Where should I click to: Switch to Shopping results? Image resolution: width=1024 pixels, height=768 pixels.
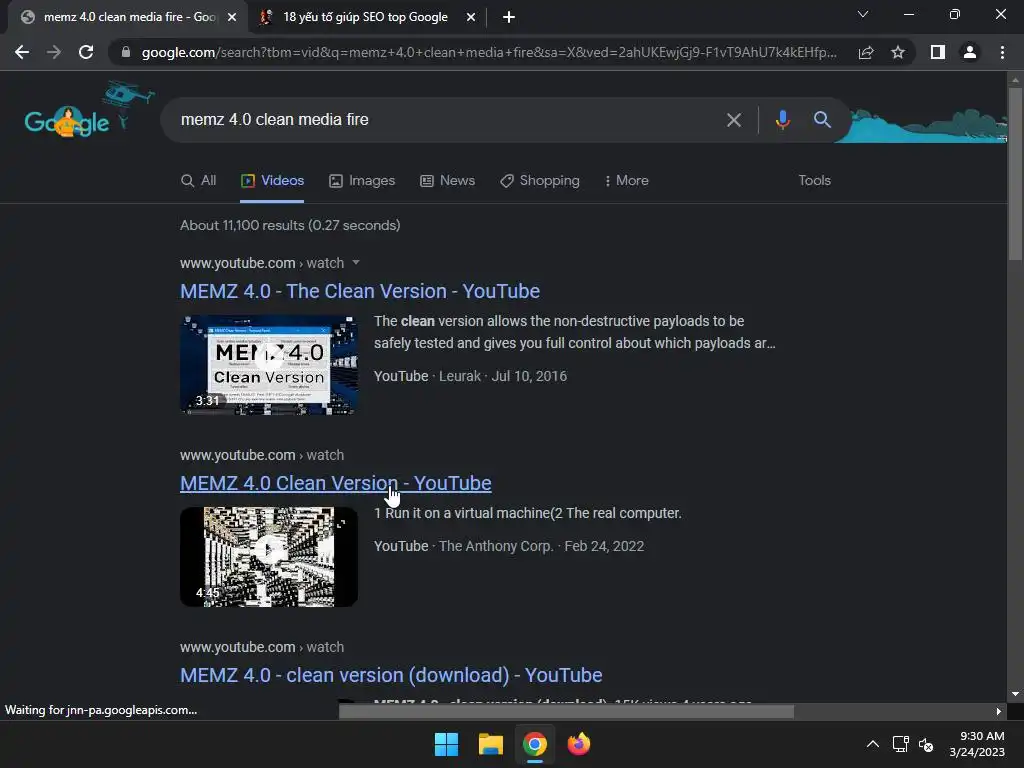coord(540,181)
